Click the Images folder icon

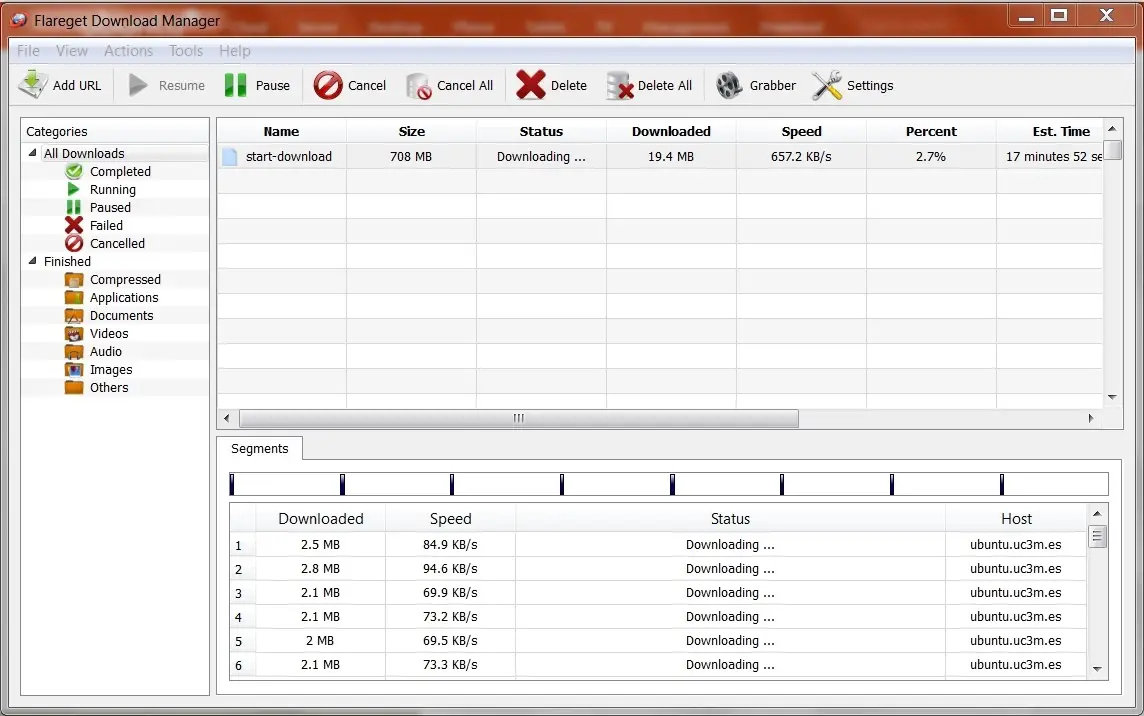click(x=74, y=369)
